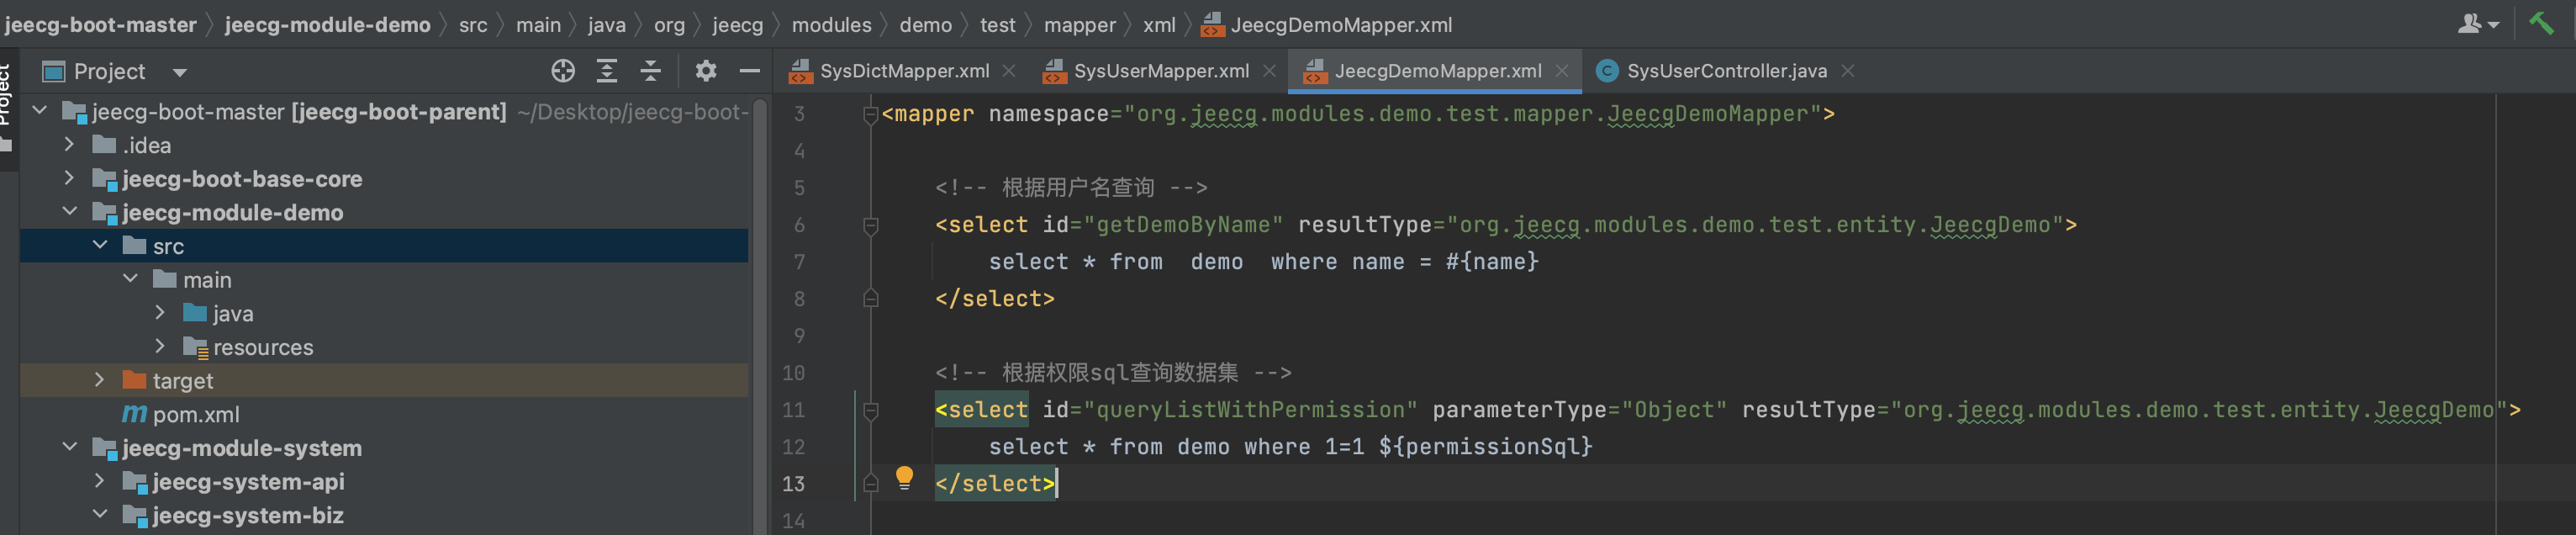The height and width of the screenshot is (535, 2576).
Task: Expand the target folder
Action: [100, 380]
